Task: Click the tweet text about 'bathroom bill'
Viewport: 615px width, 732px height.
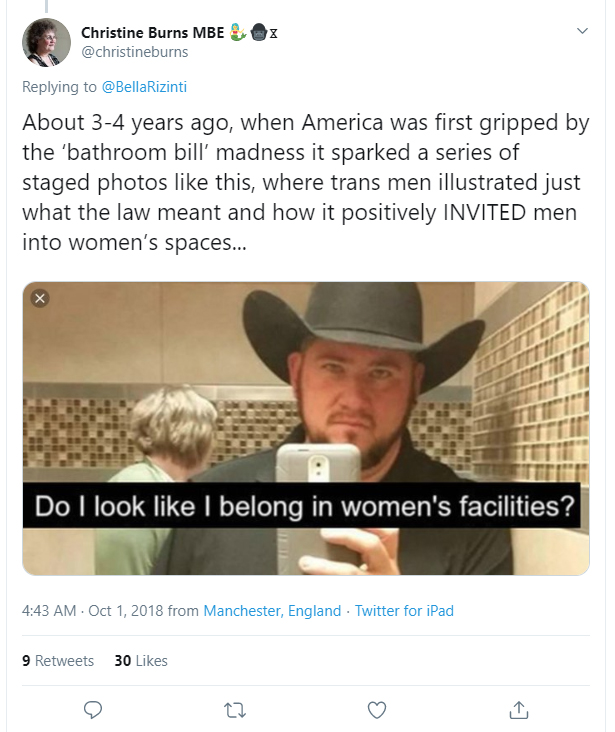Action: [x=300, y=185]
